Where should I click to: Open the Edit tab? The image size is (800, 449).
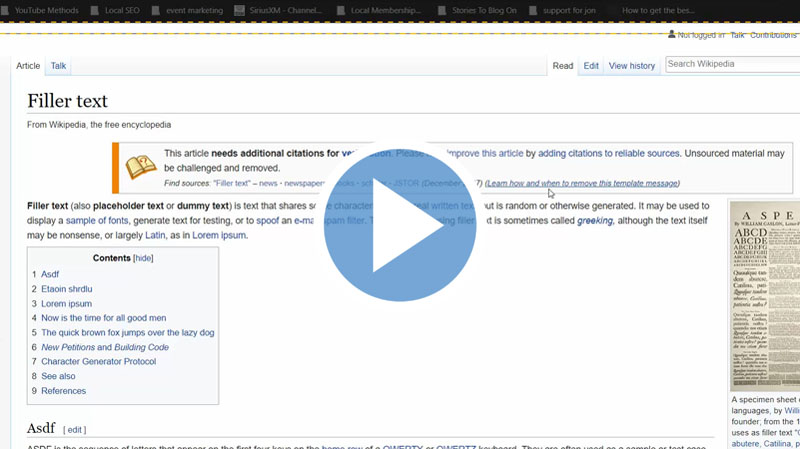pyautogui.click(x=591, y=66)
